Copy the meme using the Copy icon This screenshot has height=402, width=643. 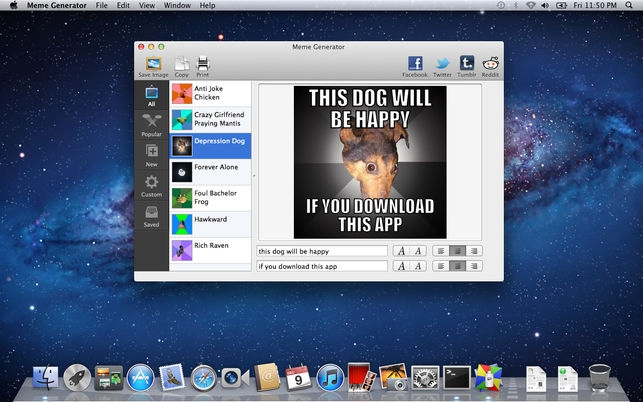tap(182, 64)
